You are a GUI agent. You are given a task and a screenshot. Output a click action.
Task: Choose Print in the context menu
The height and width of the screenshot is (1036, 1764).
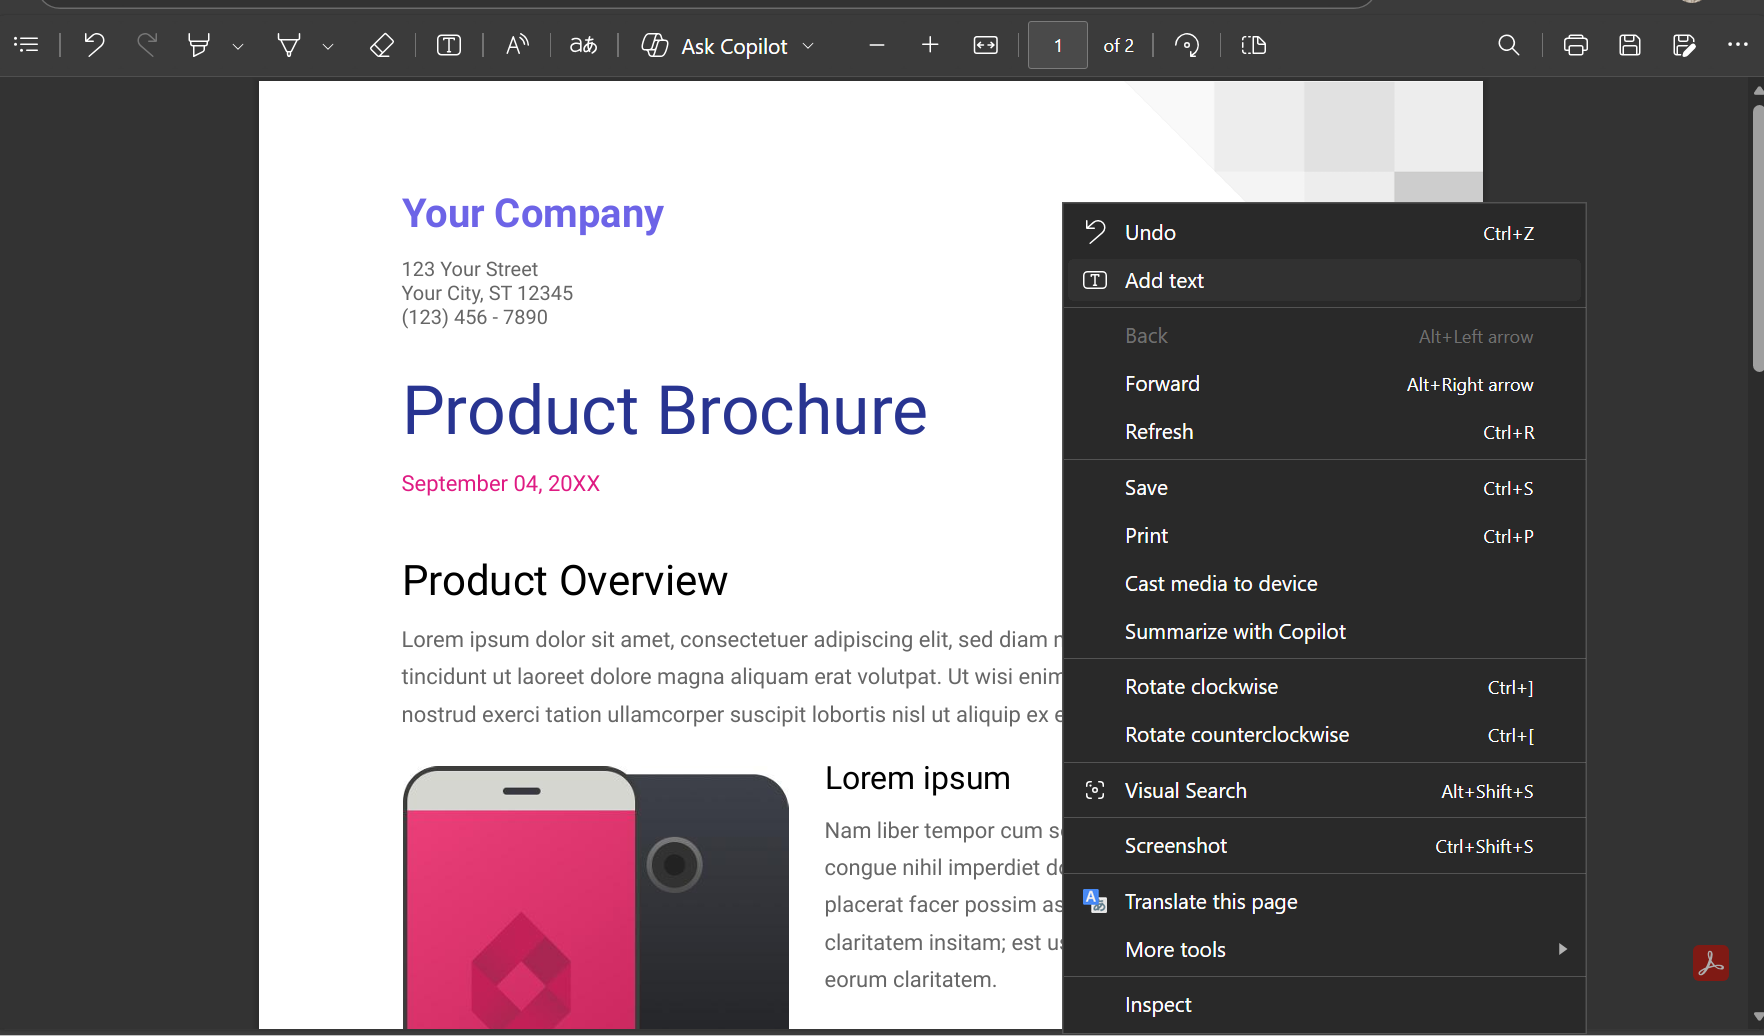(1324, 536)
